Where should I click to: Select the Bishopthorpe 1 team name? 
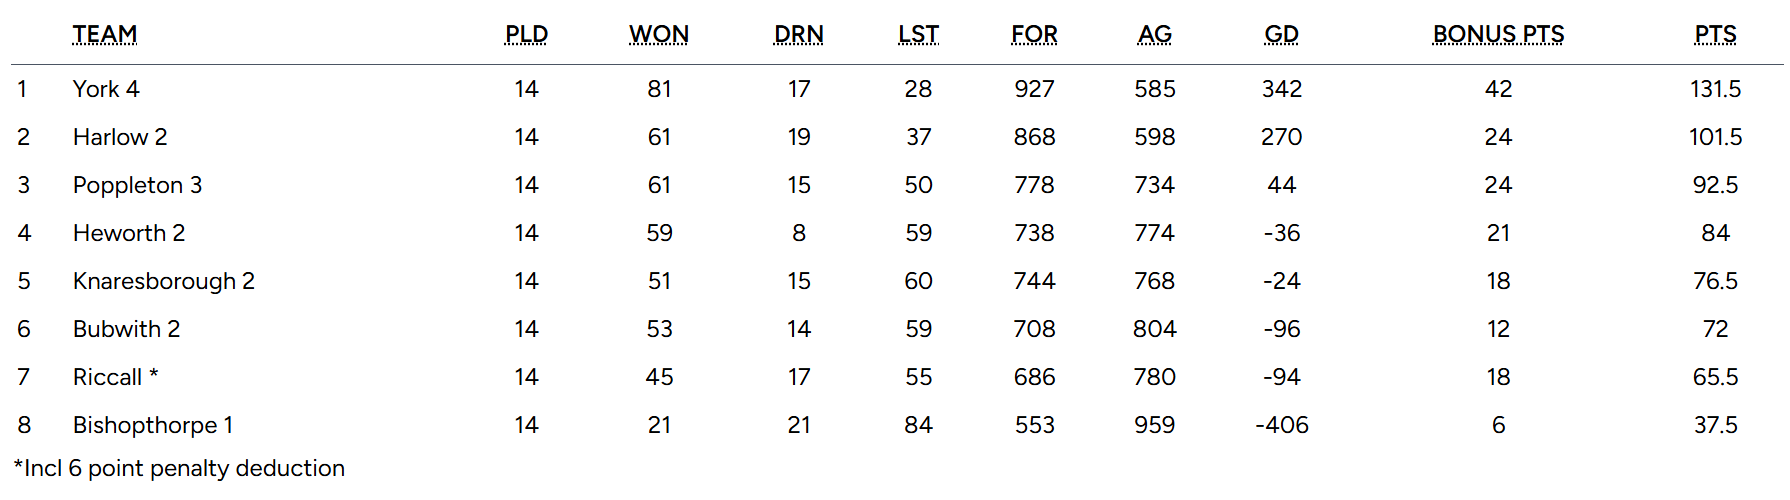click(x=153, y=425)
